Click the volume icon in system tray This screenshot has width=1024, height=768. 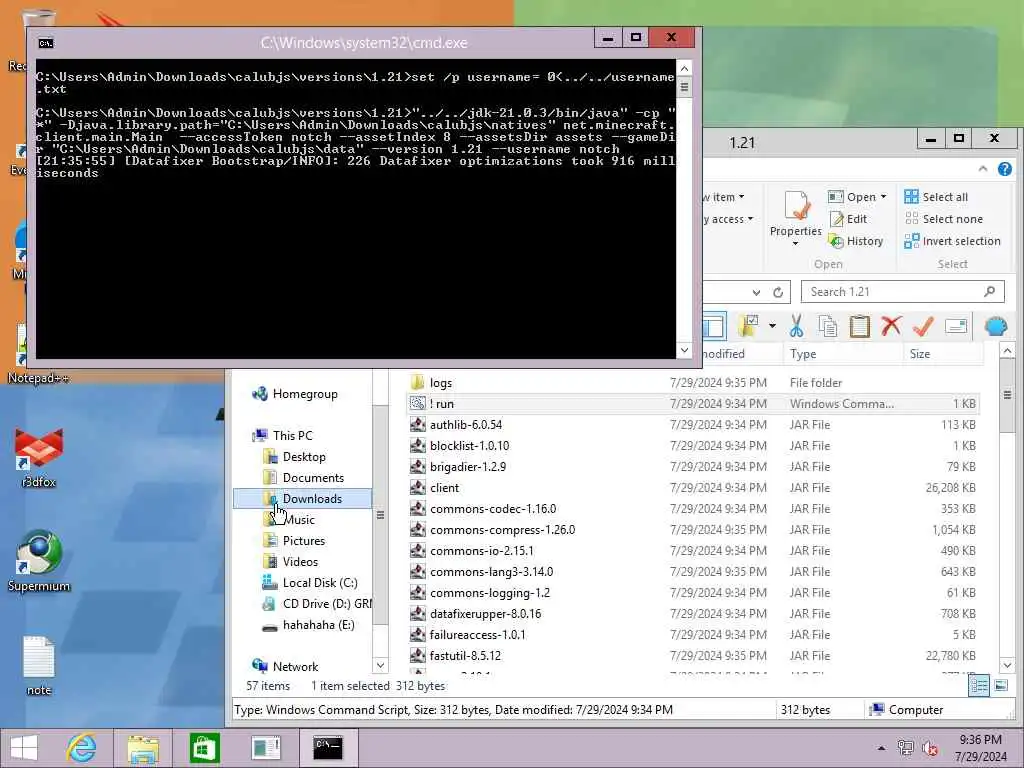tap(929, 748)
